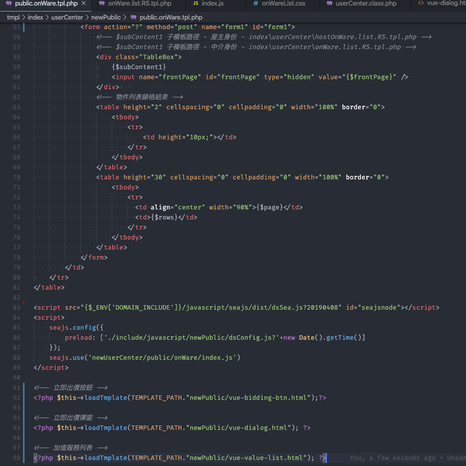Click line number 63 in the gutter
Image resolution: width=466 pixels, height=466 pixels.
pos(17,107)
